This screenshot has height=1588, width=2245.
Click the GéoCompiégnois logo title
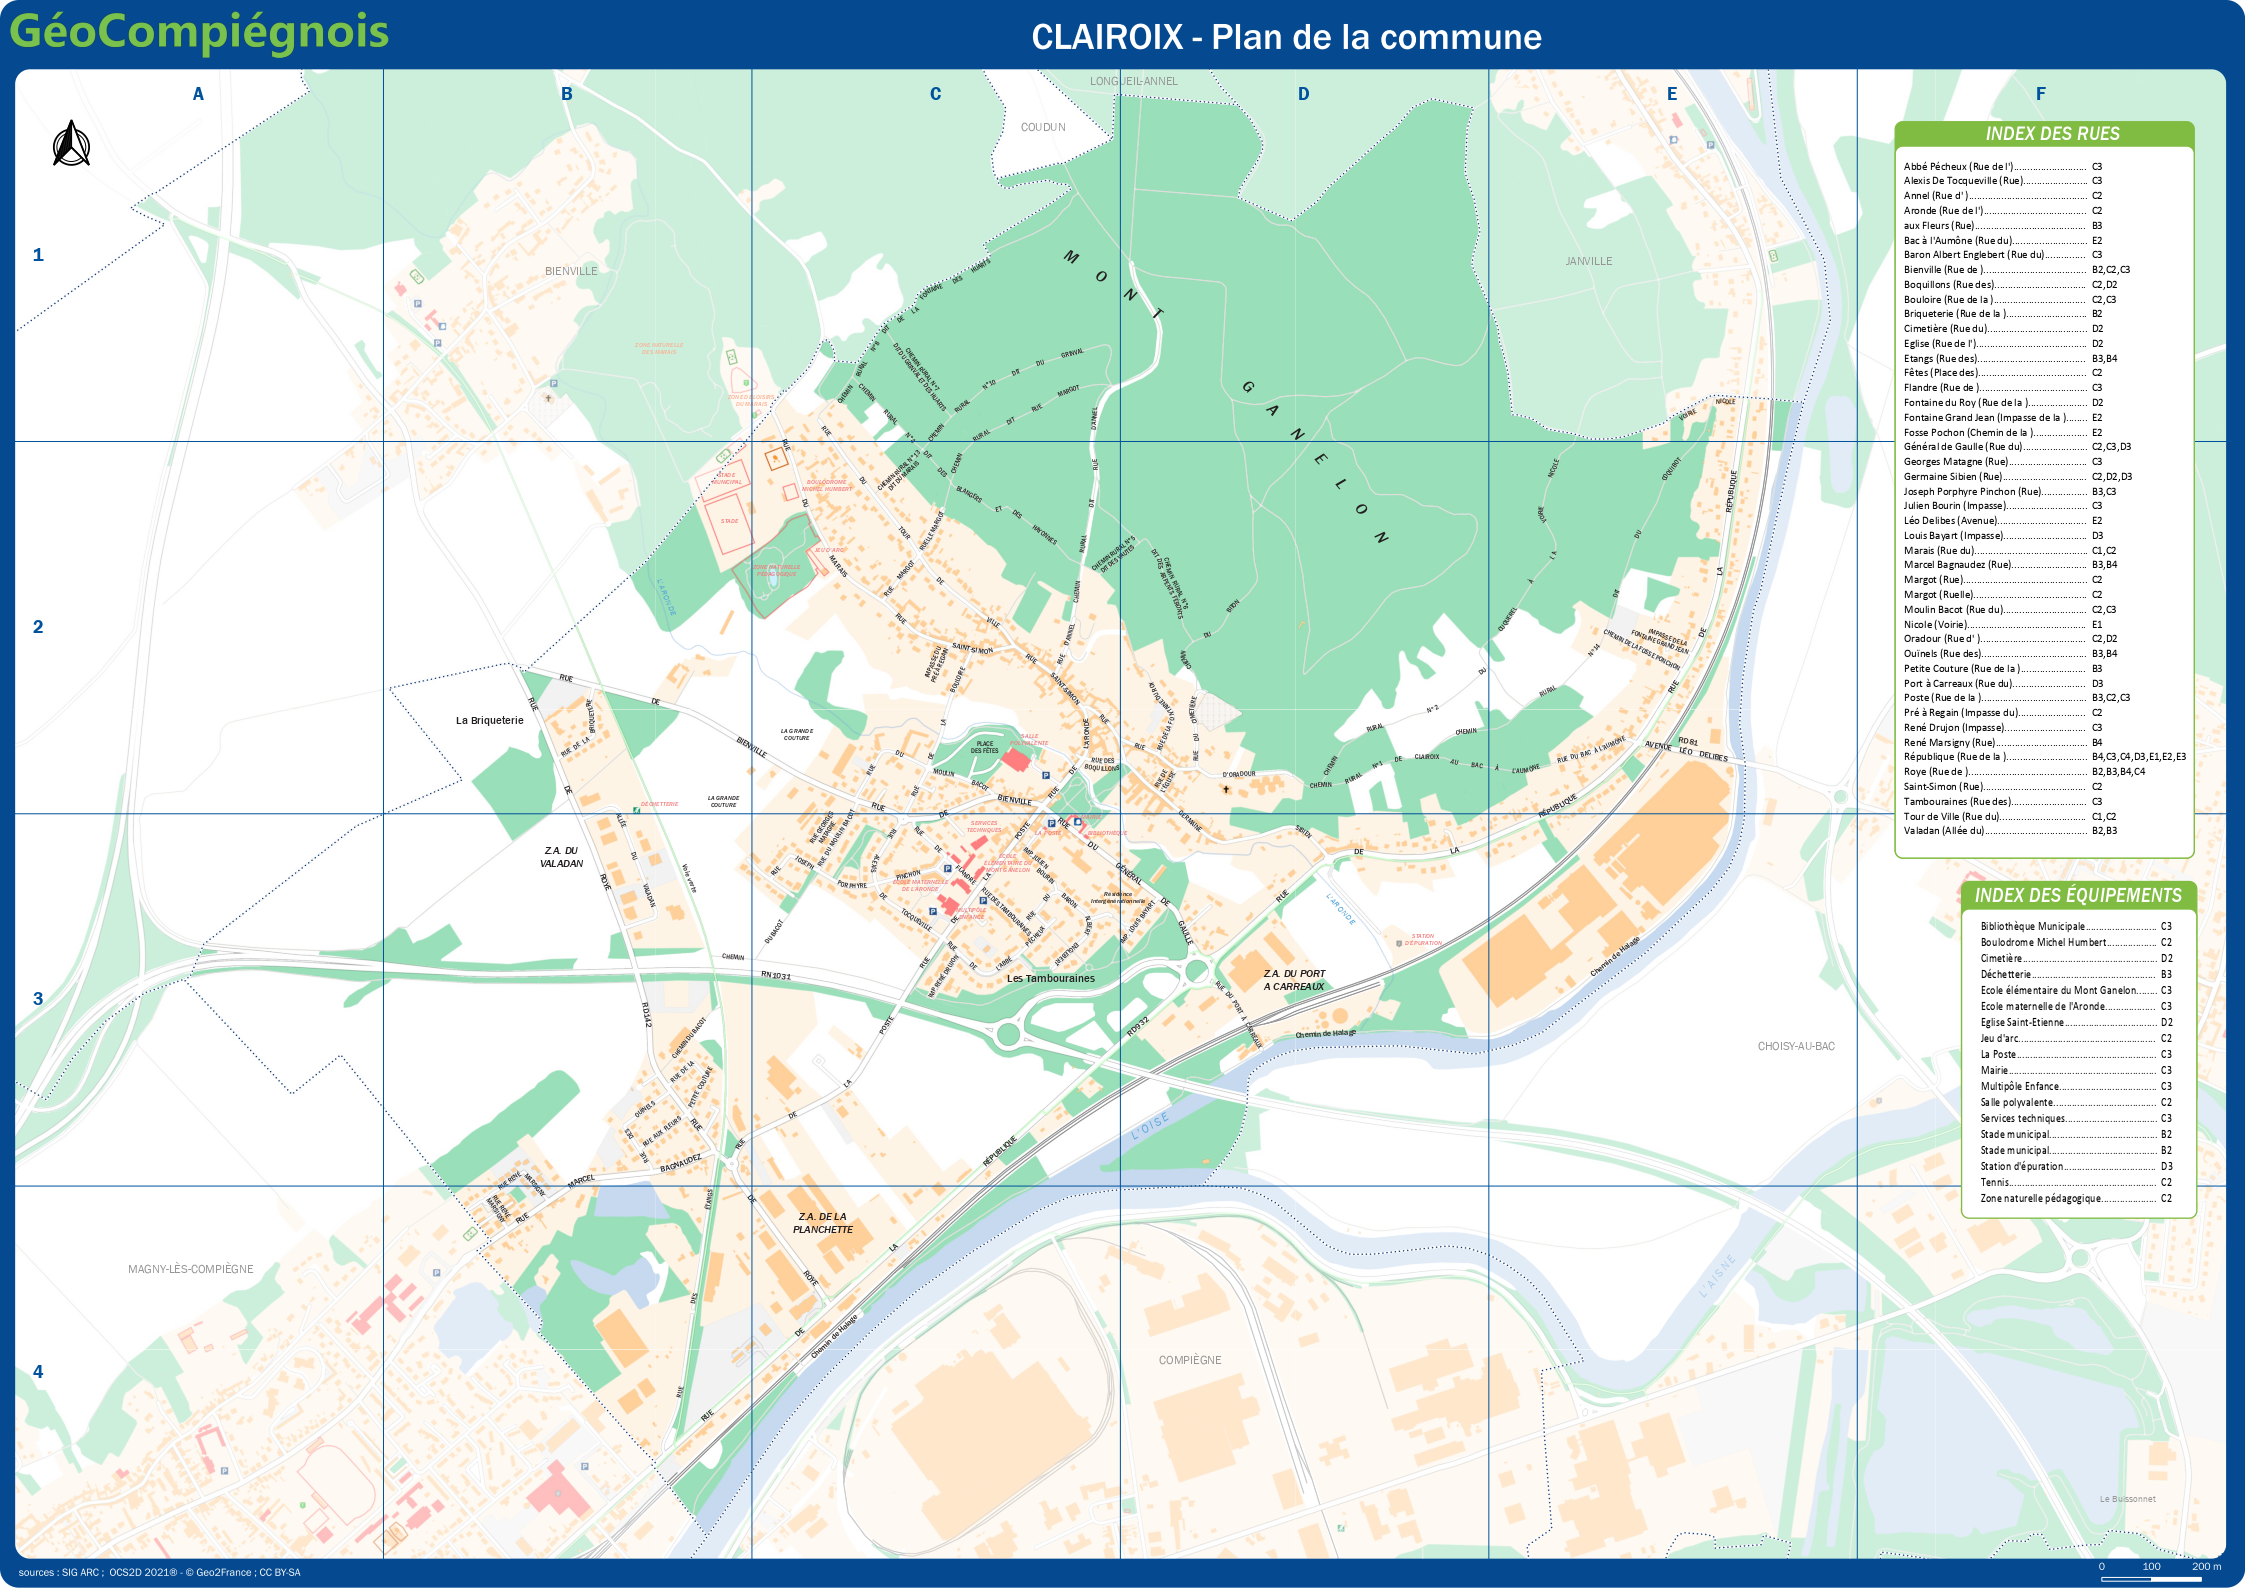[x=199, y=32]
